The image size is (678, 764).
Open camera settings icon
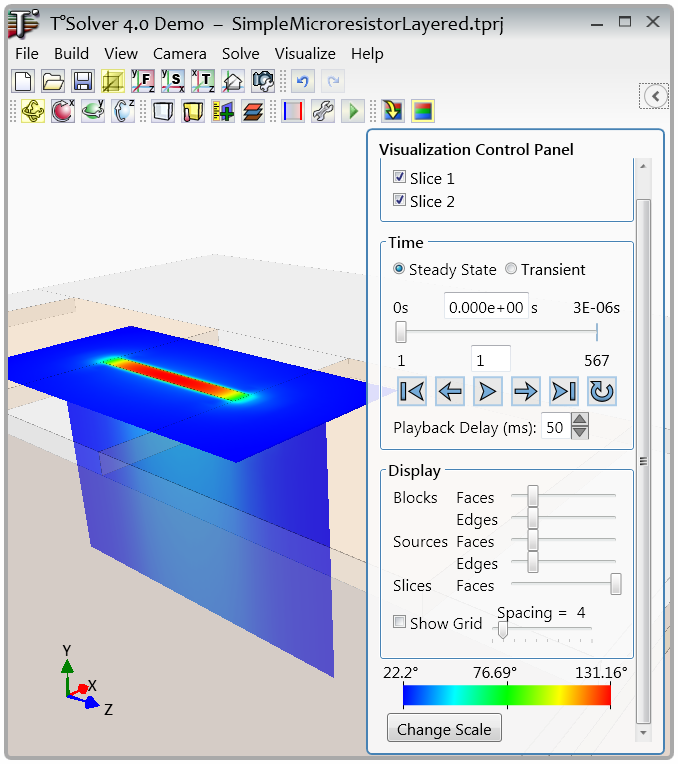pyautogui.click(x=263, y=81)
